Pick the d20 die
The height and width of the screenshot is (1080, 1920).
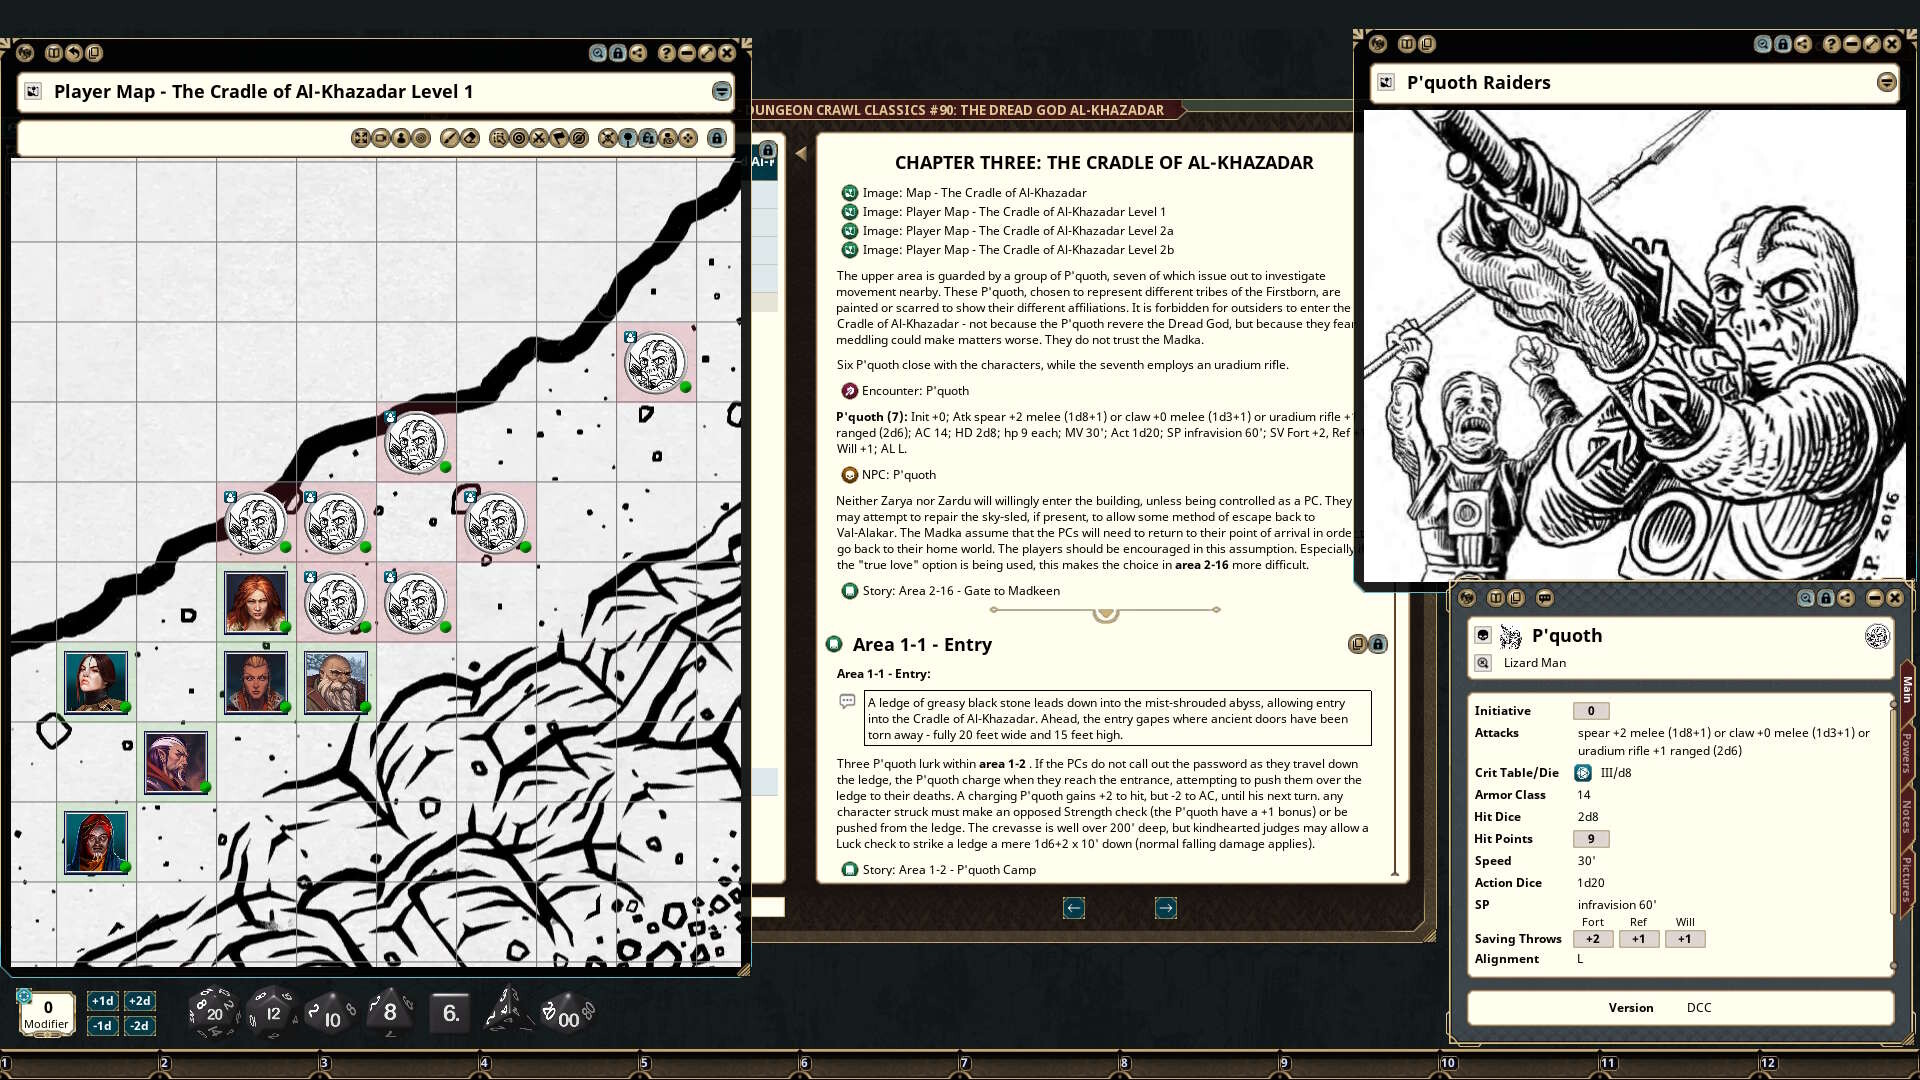pos(213,1012)
